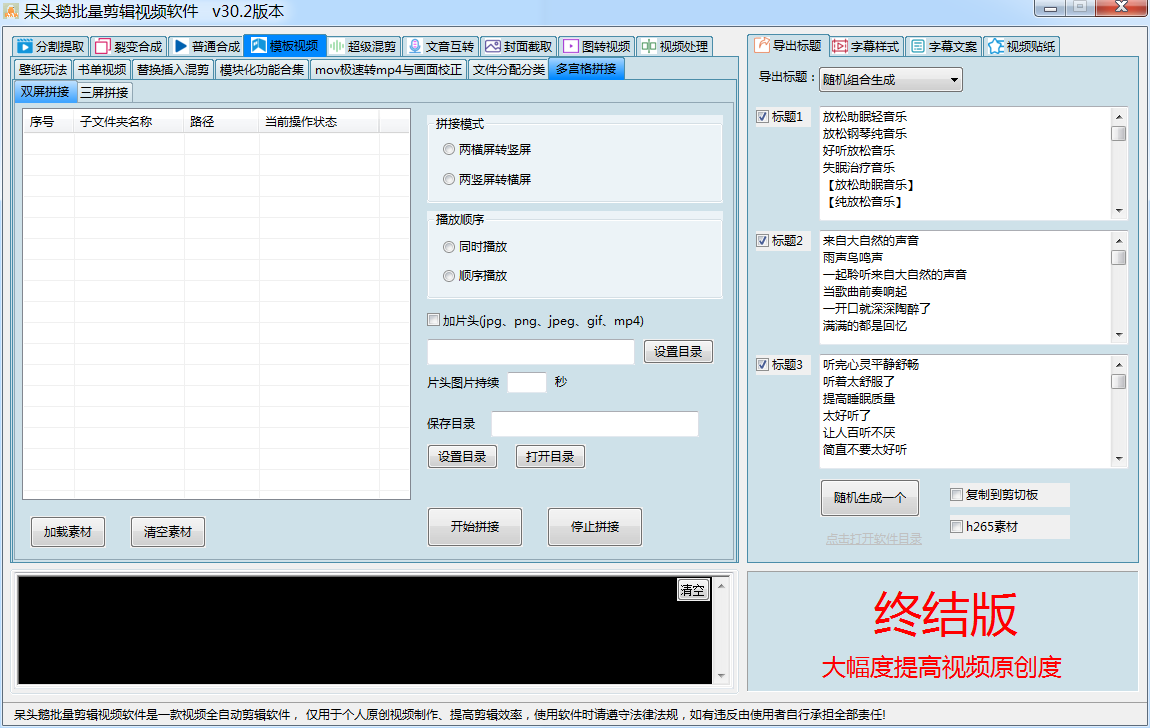Click 标题1 list scrollbar down arrow
Screen dimensions: 1150x728
tap(1119, 211)
